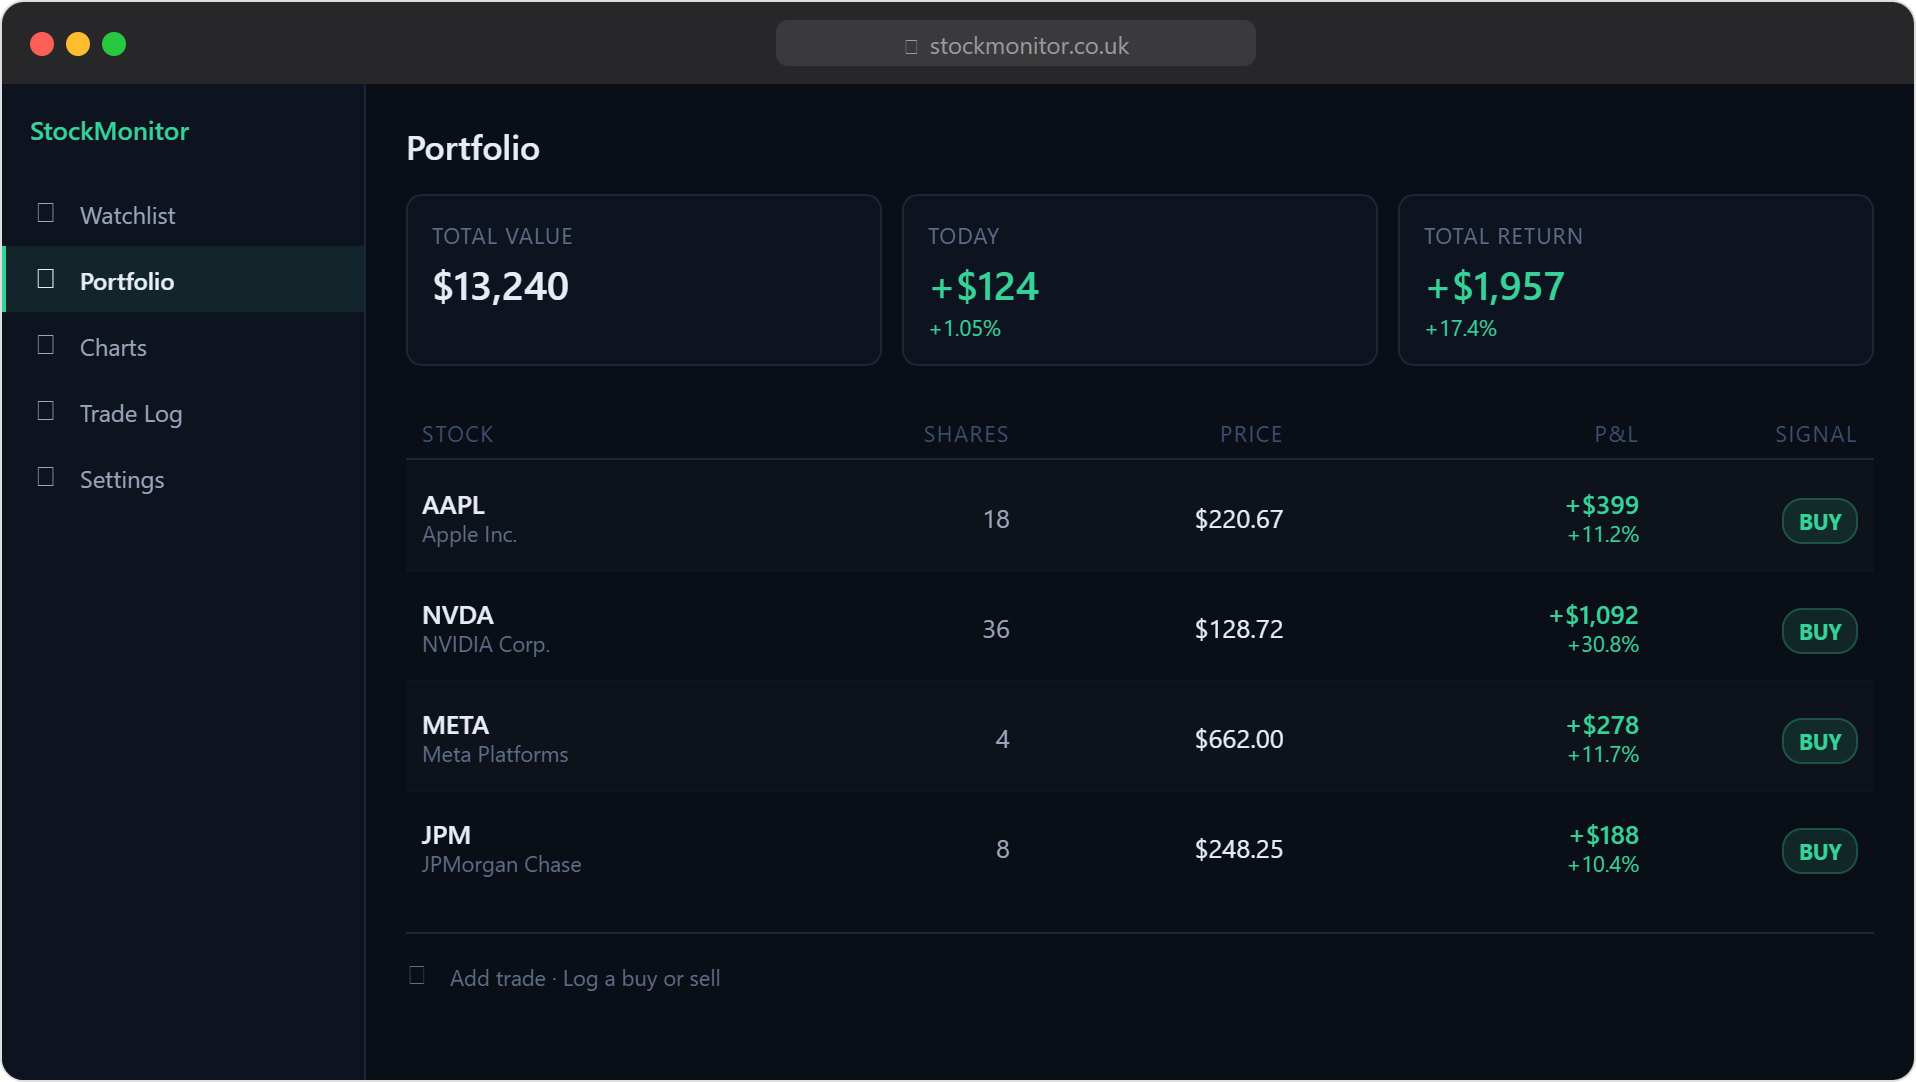The height and width of the screenshot is (1082, 1916).
Task: Click the Settings sidebar icon
Action: 46,477
